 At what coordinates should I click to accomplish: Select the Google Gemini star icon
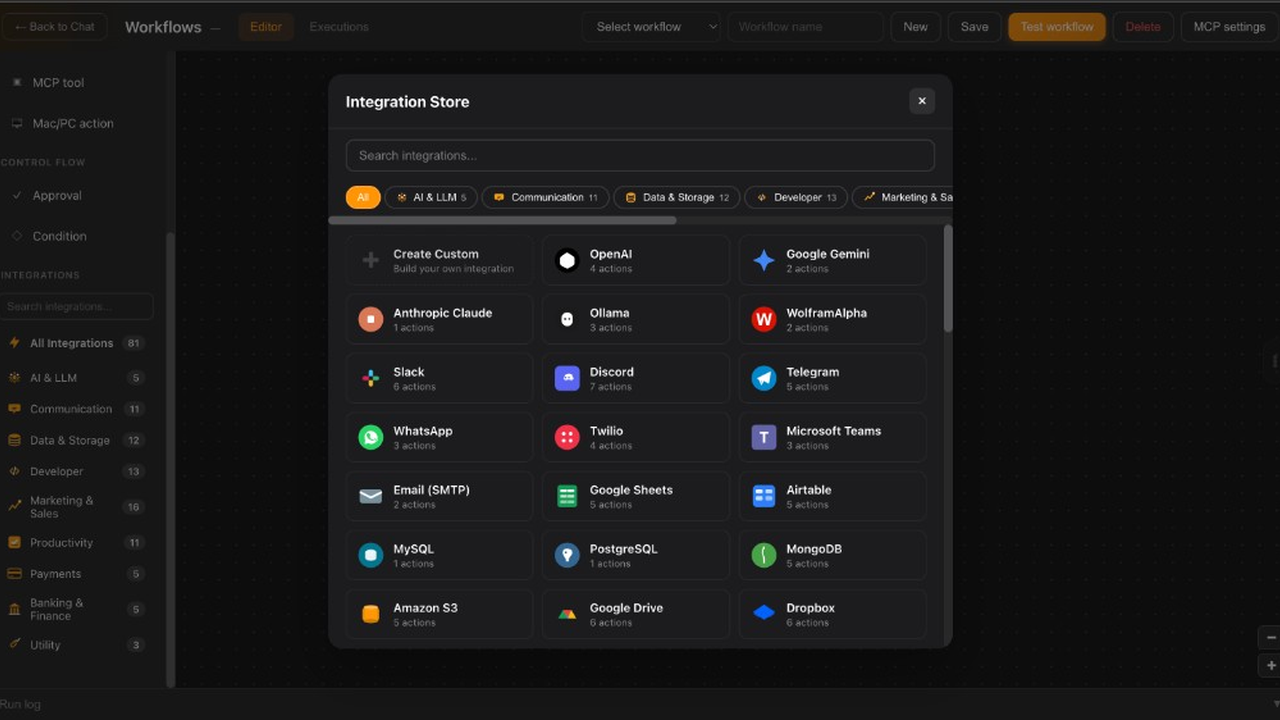(x=764, y=261)
